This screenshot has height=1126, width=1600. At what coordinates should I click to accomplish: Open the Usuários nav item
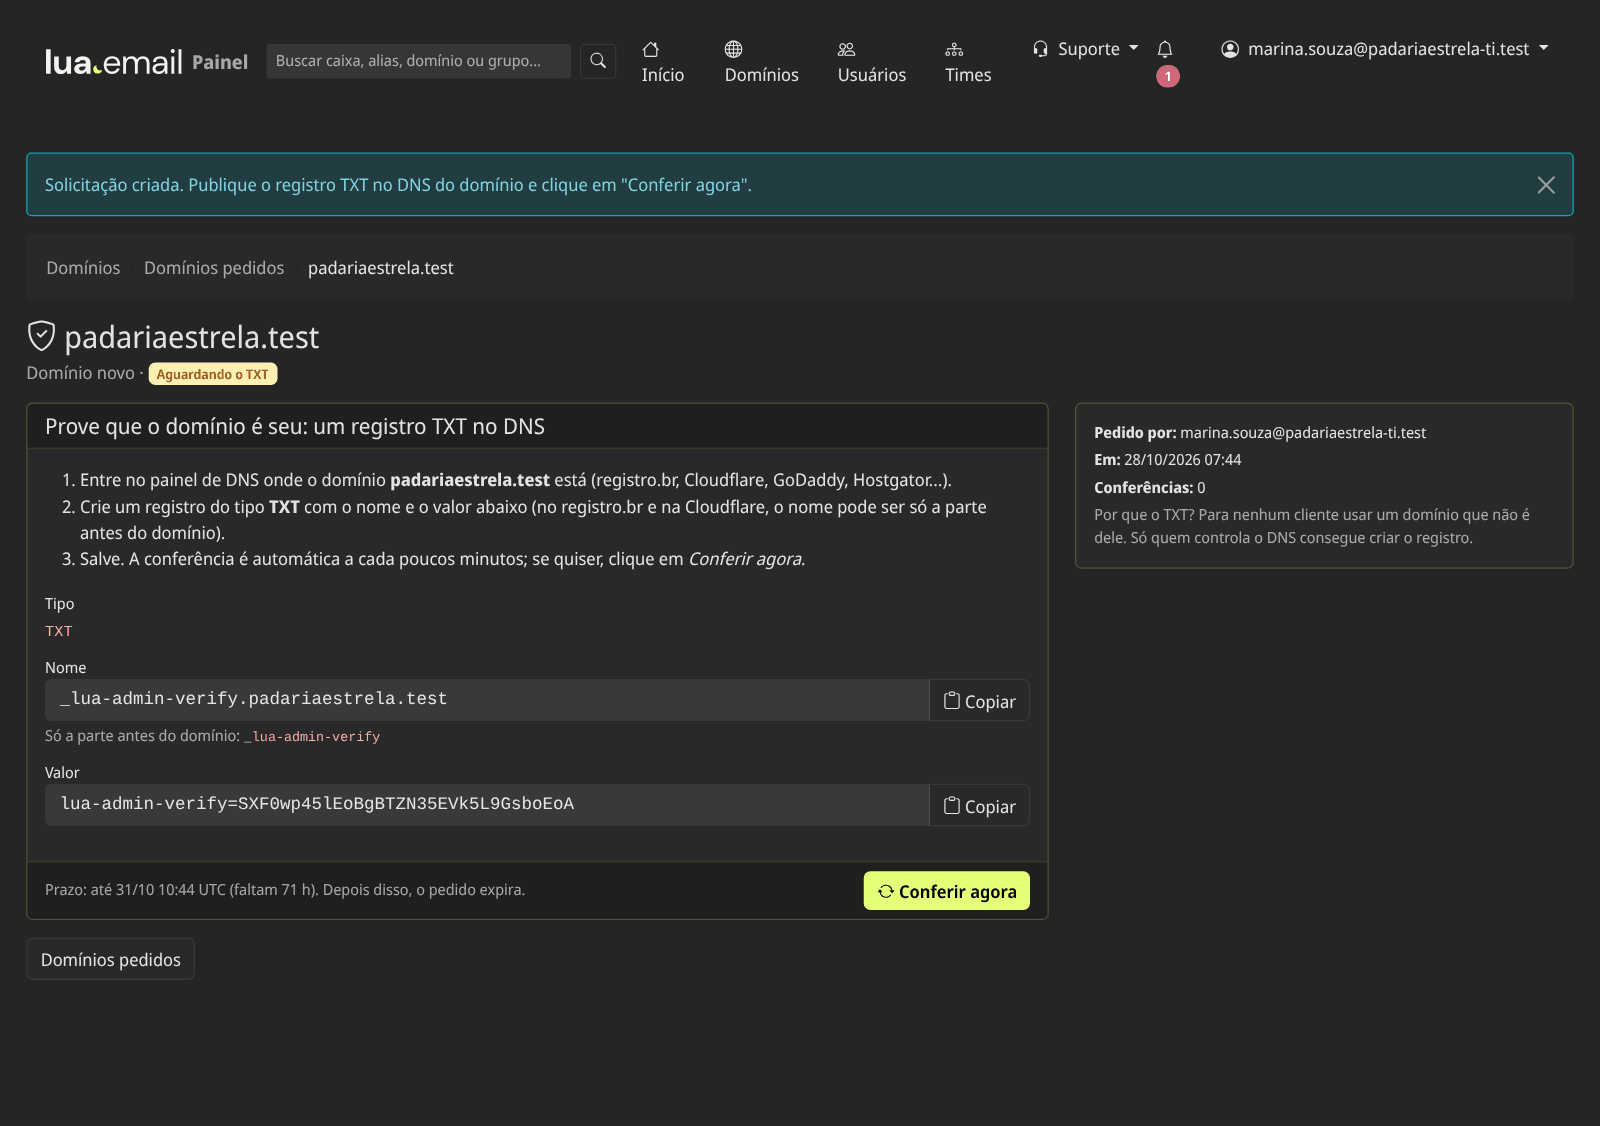[x=872, y=62]
